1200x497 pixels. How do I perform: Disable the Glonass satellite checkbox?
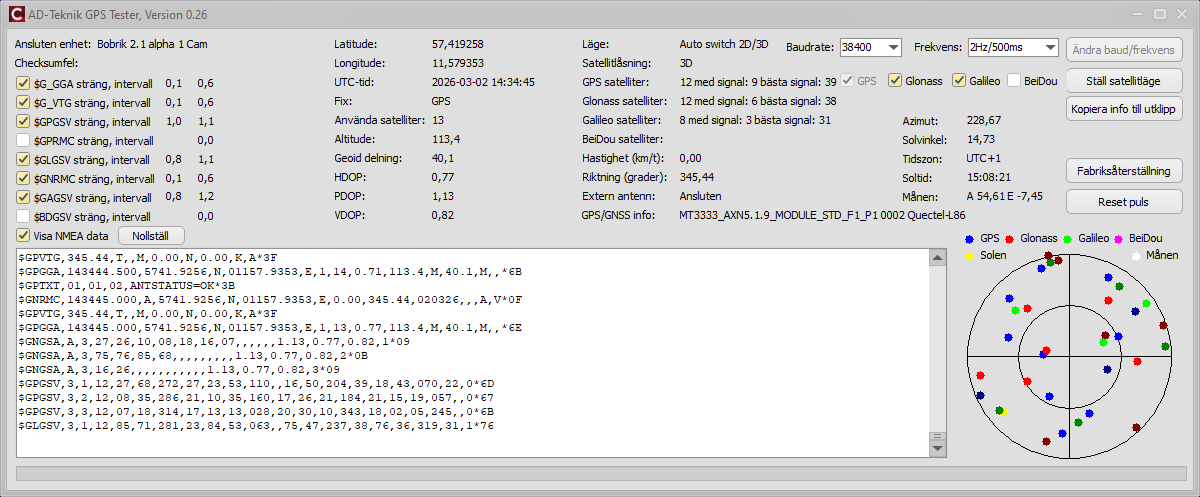pos(896,80)
